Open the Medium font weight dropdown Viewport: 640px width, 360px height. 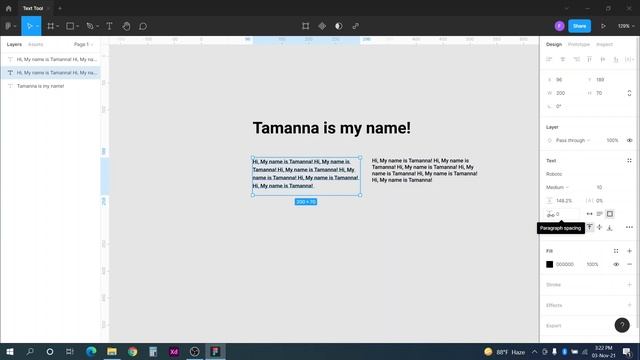point(557,187)
